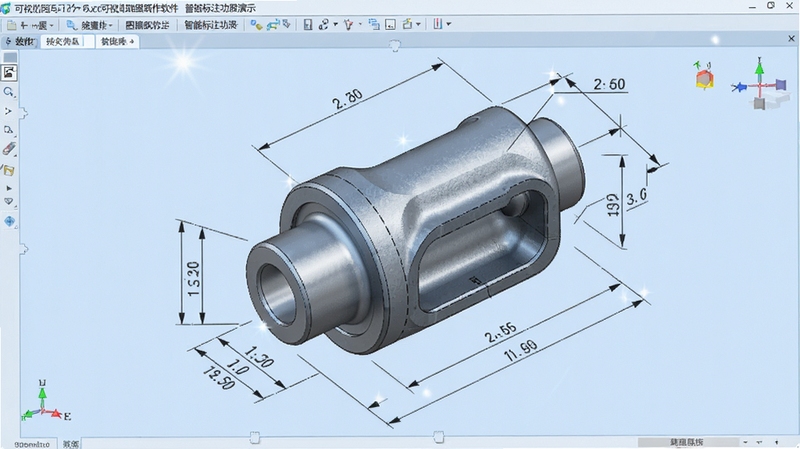Click the funnel filter icon in toolbar
Viewport: 800px width, 449px height.
point(348,24)
